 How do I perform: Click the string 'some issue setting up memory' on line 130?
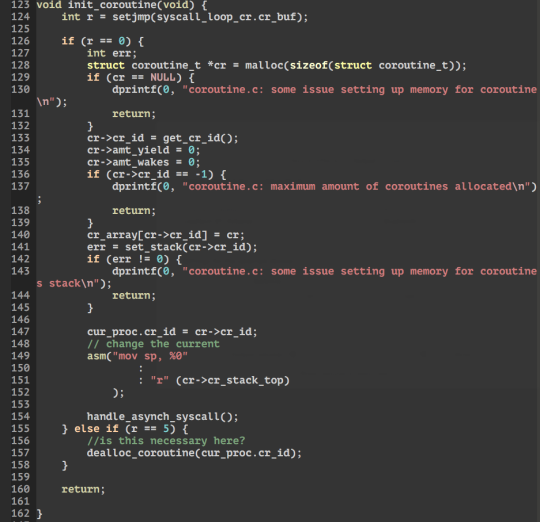[x=359, y=90]
